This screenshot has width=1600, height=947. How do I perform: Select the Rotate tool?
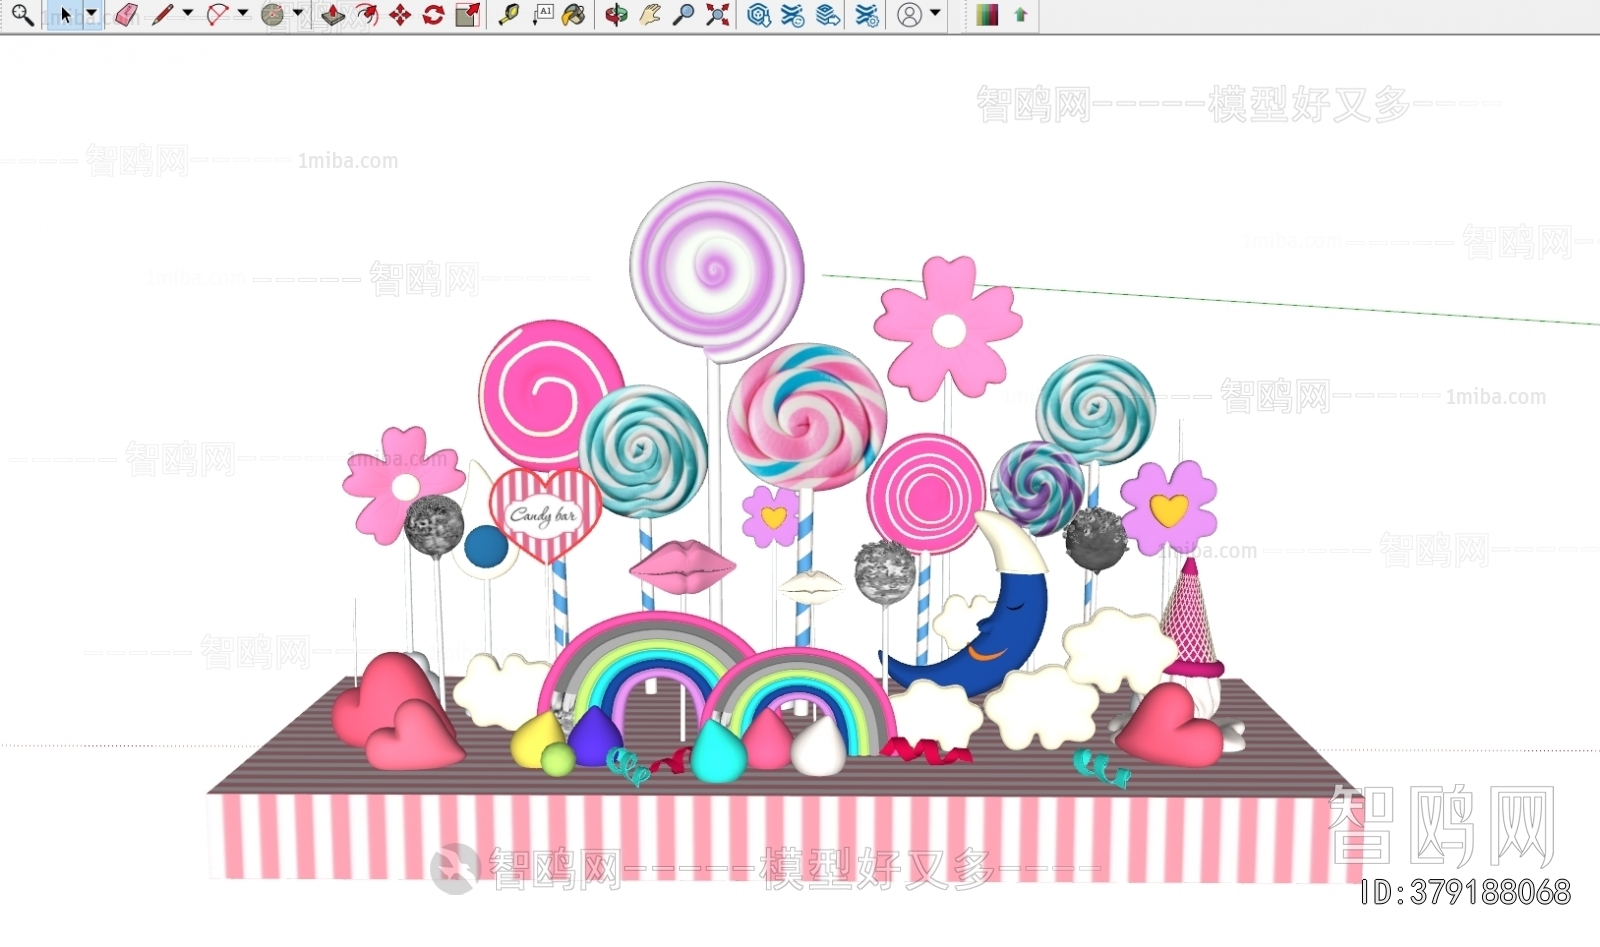click(433, 15)
